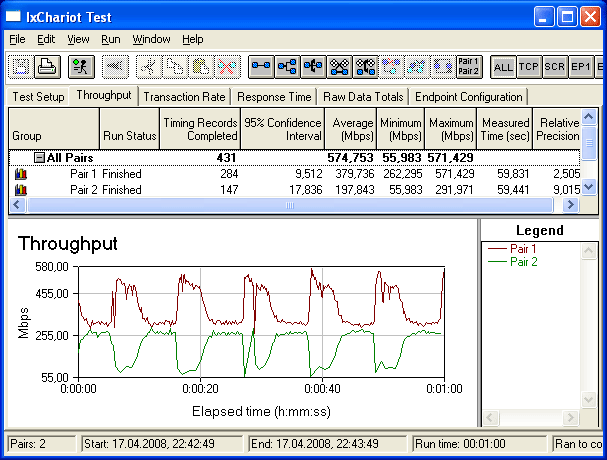Click the Paste clipboard icon
The height and width of the screenshot is (460, 607).
[201, 67]
